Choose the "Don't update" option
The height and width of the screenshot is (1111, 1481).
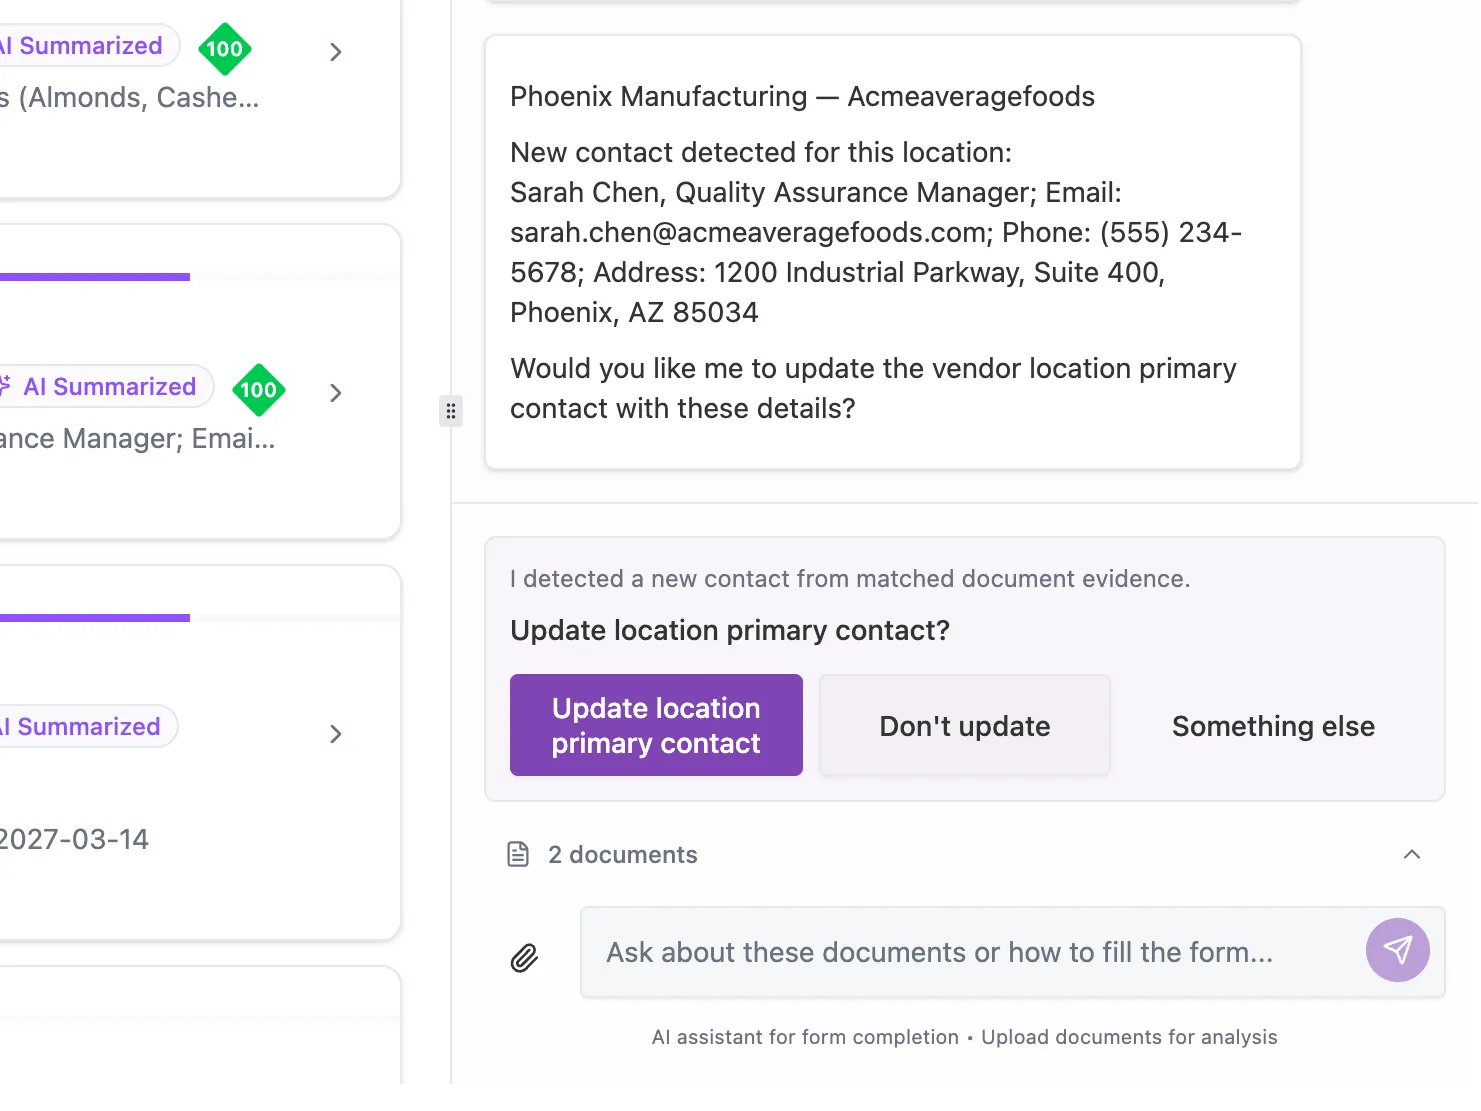(964, 726)
